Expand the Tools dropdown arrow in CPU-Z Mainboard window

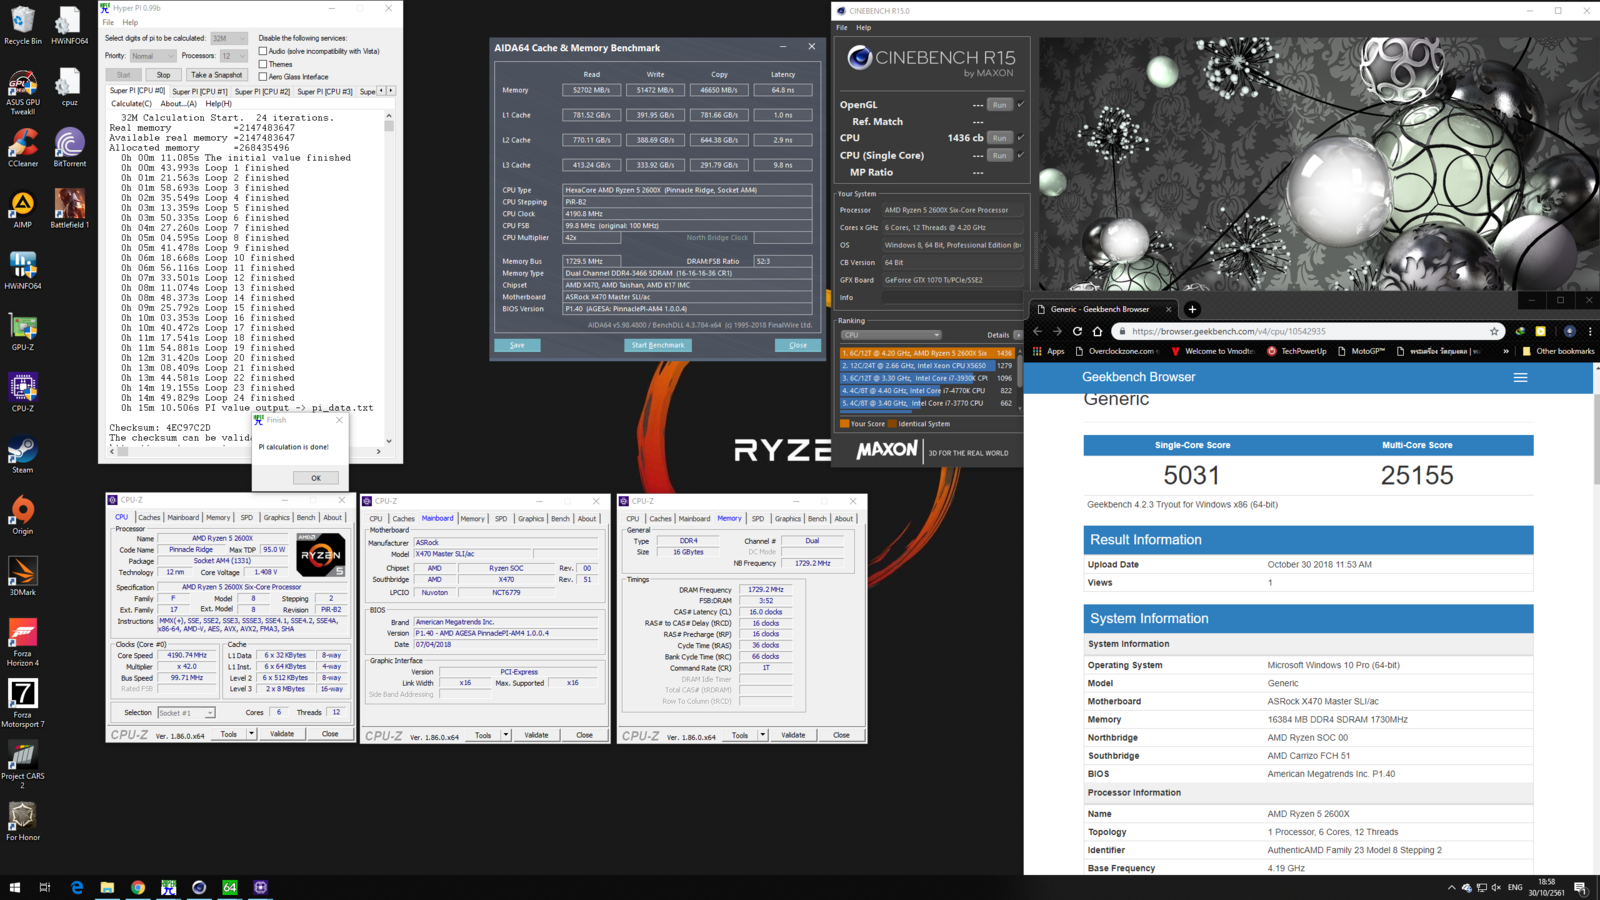(x=506, y=735)
